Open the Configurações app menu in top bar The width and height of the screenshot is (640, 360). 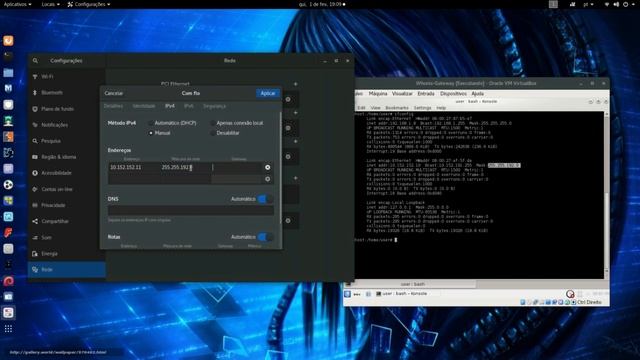pos(89,4)
